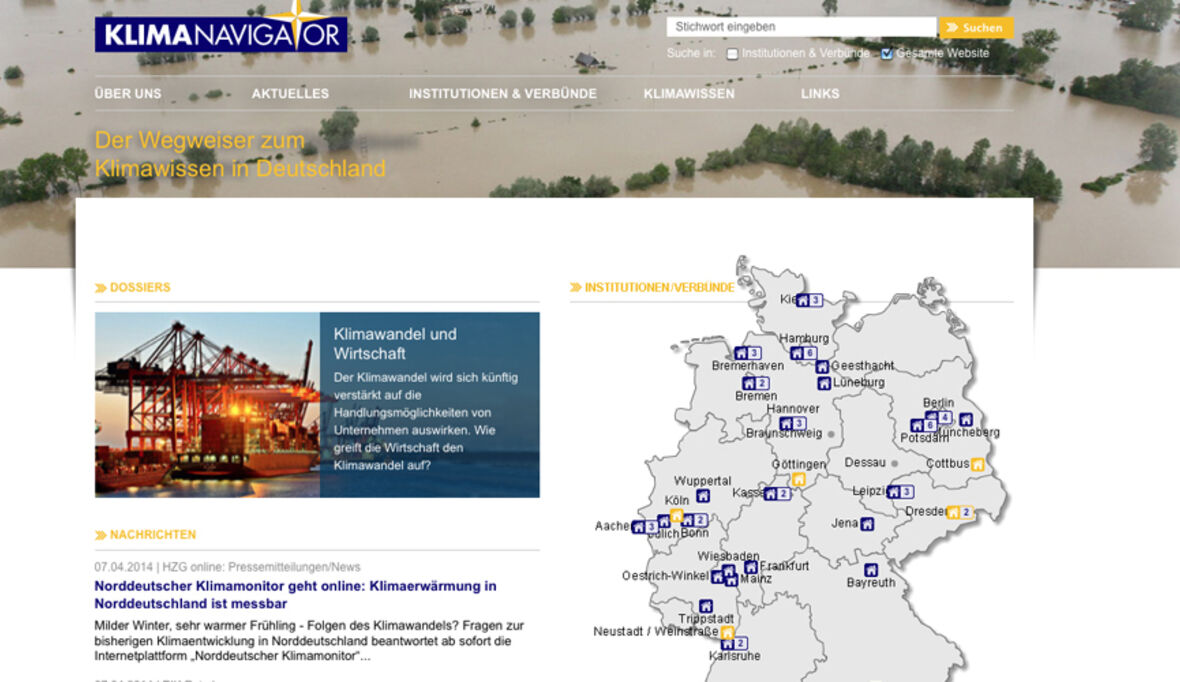Select the Wuppertal house icon
1180x682 pixels.
[x=703, y=495]
